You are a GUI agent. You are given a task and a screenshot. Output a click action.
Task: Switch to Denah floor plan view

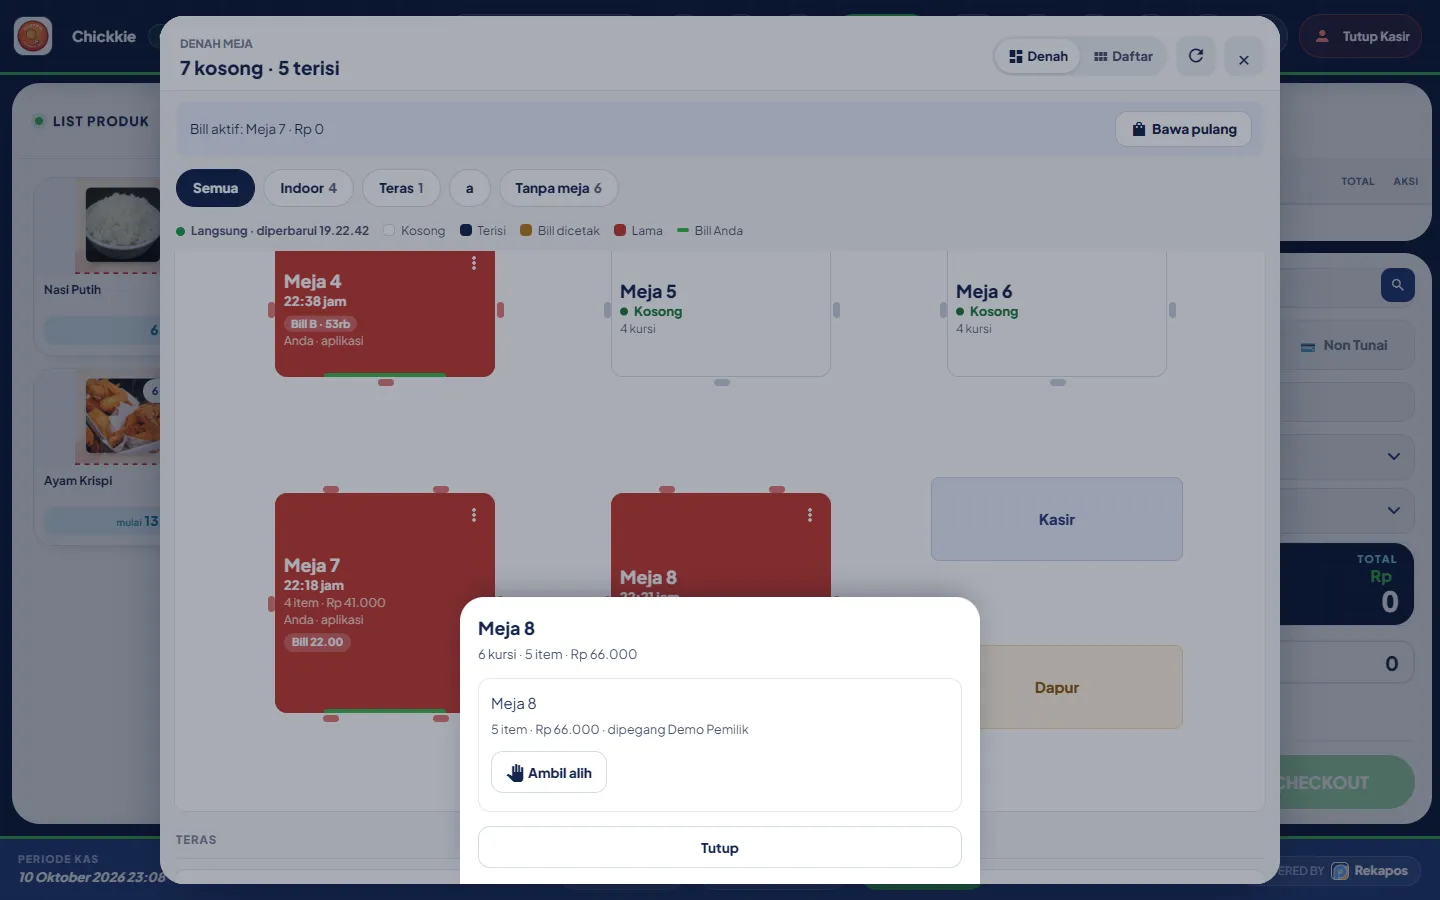[x=1038, y=56]
